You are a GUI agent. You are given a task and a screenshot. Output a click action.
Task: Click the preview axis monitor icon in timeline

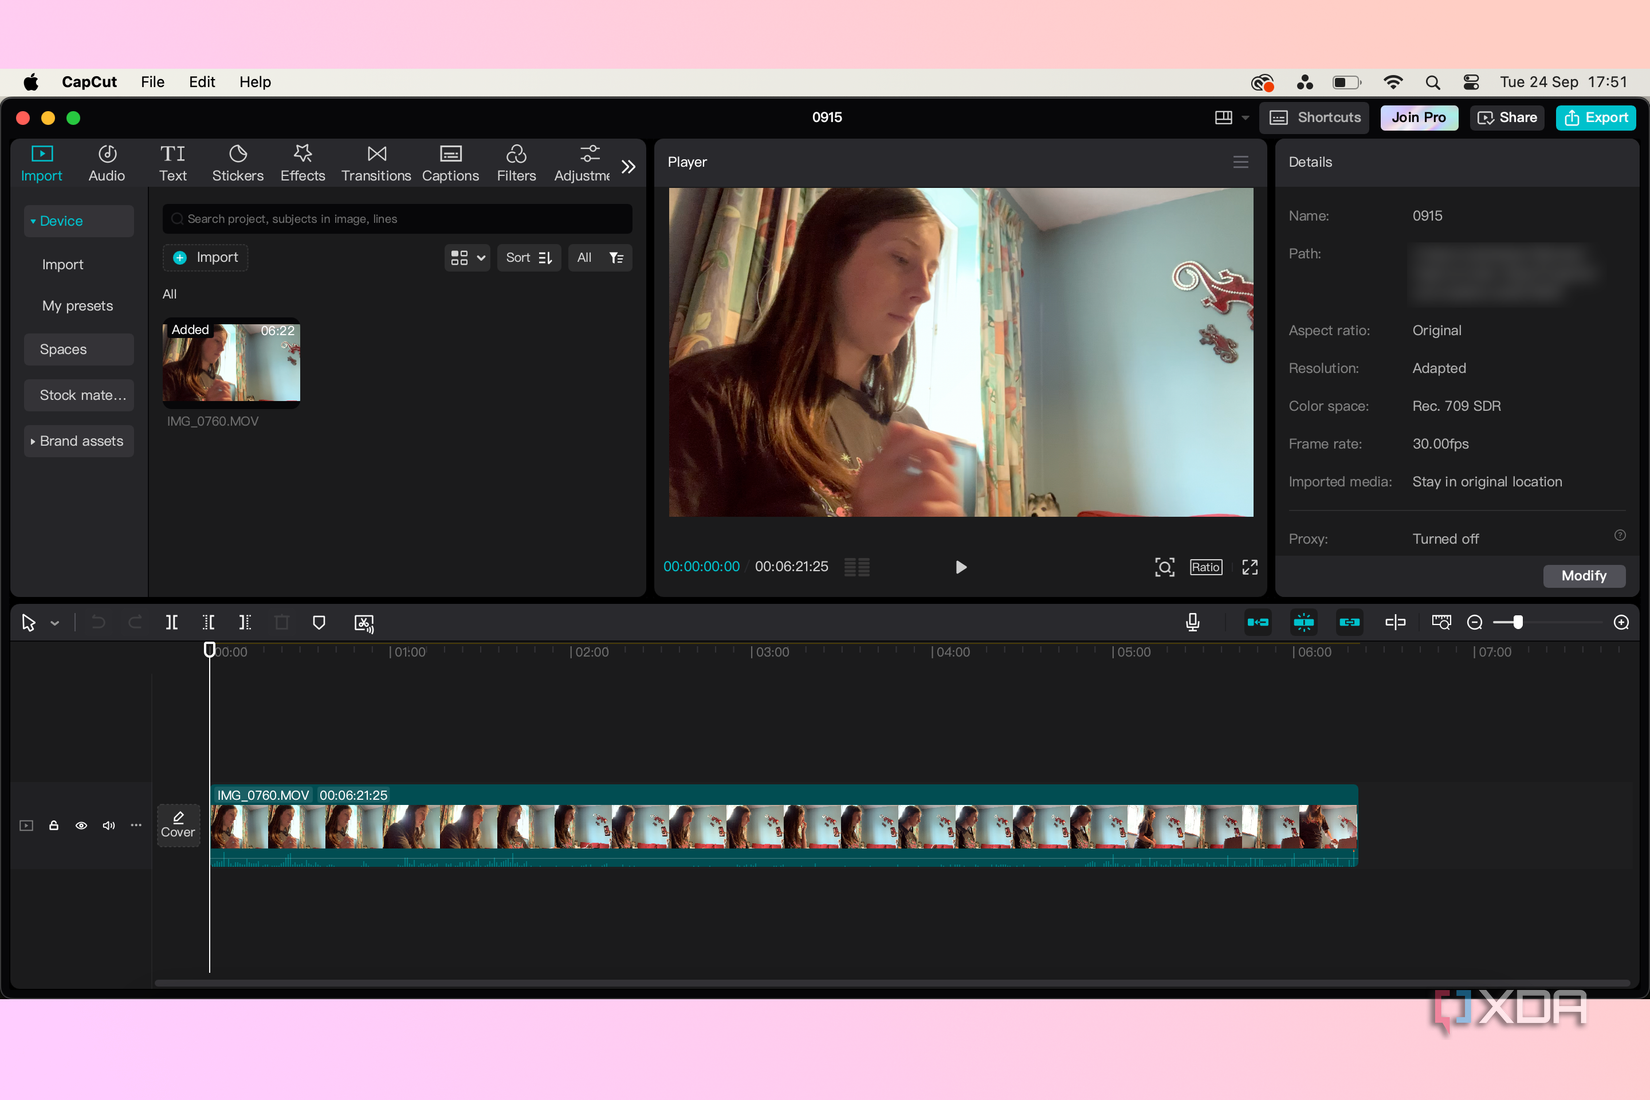1441,623
